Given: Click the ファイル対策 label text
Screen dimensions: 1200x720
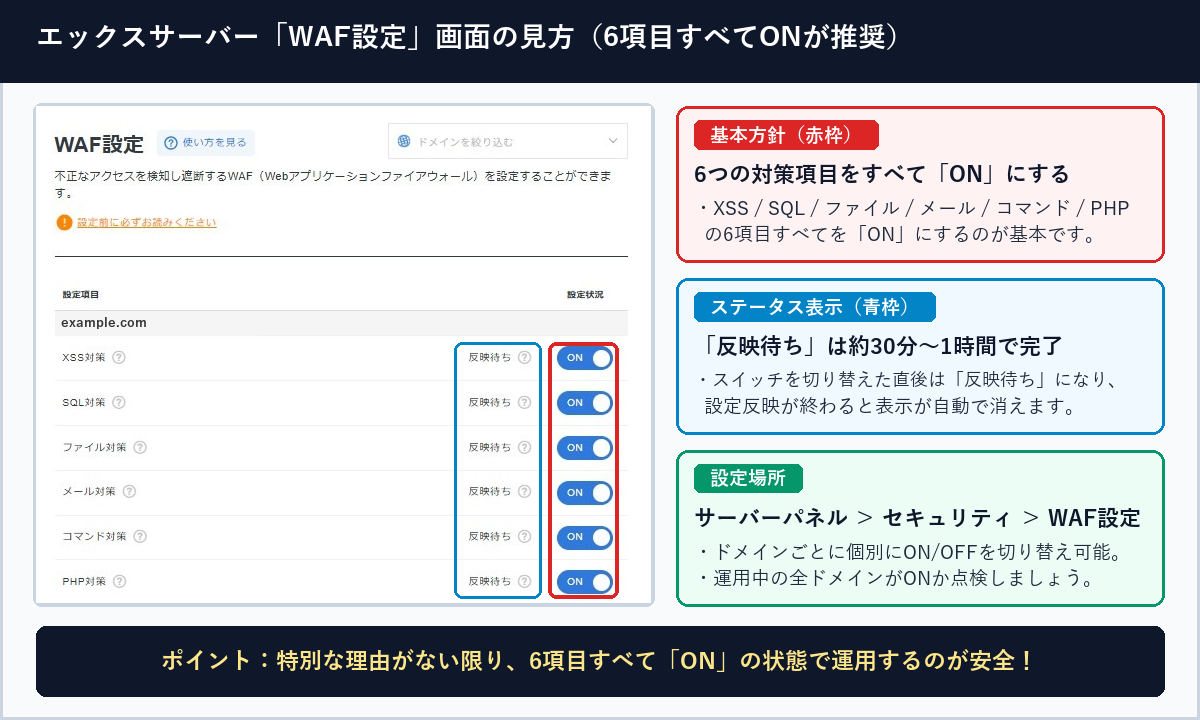Looking at the screenshot, I should (x=94, y=448).
